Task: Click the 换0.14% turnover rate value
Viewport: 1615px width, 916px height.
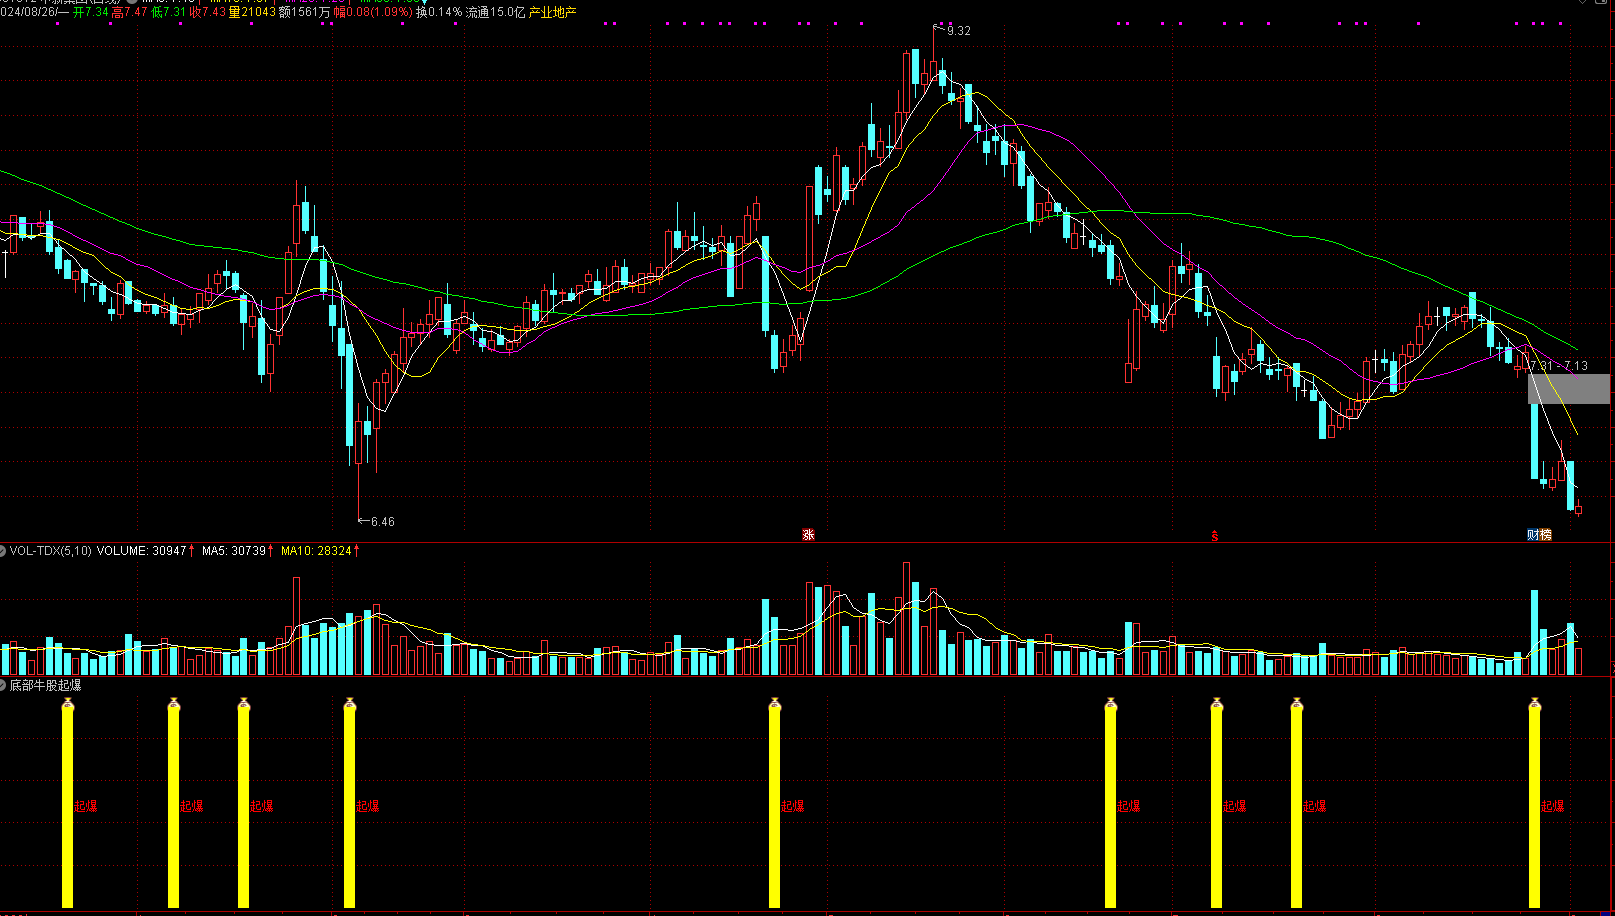Action: click(439, 12)
